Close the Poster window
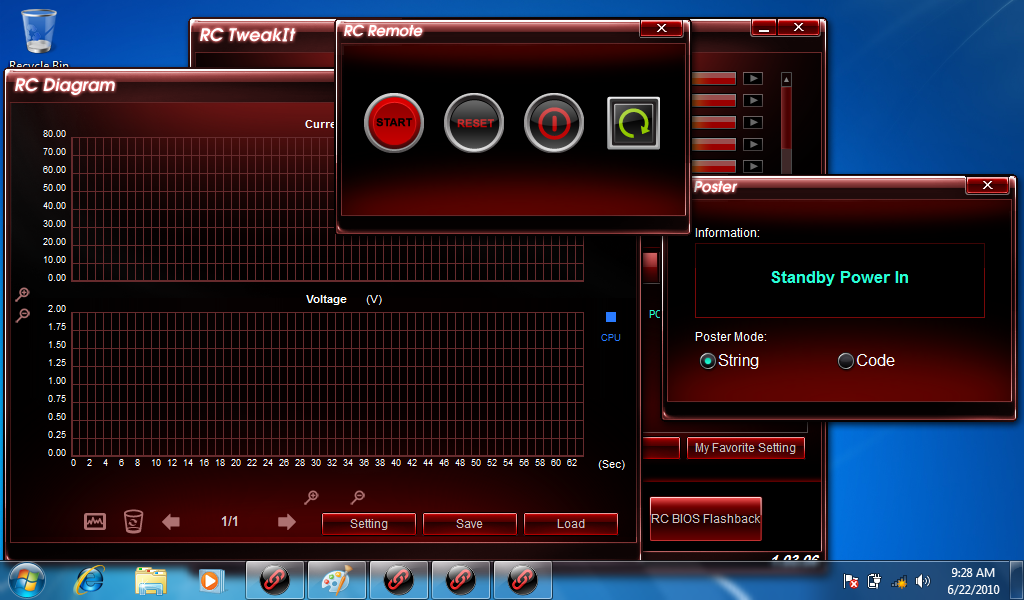 [987, 185]
